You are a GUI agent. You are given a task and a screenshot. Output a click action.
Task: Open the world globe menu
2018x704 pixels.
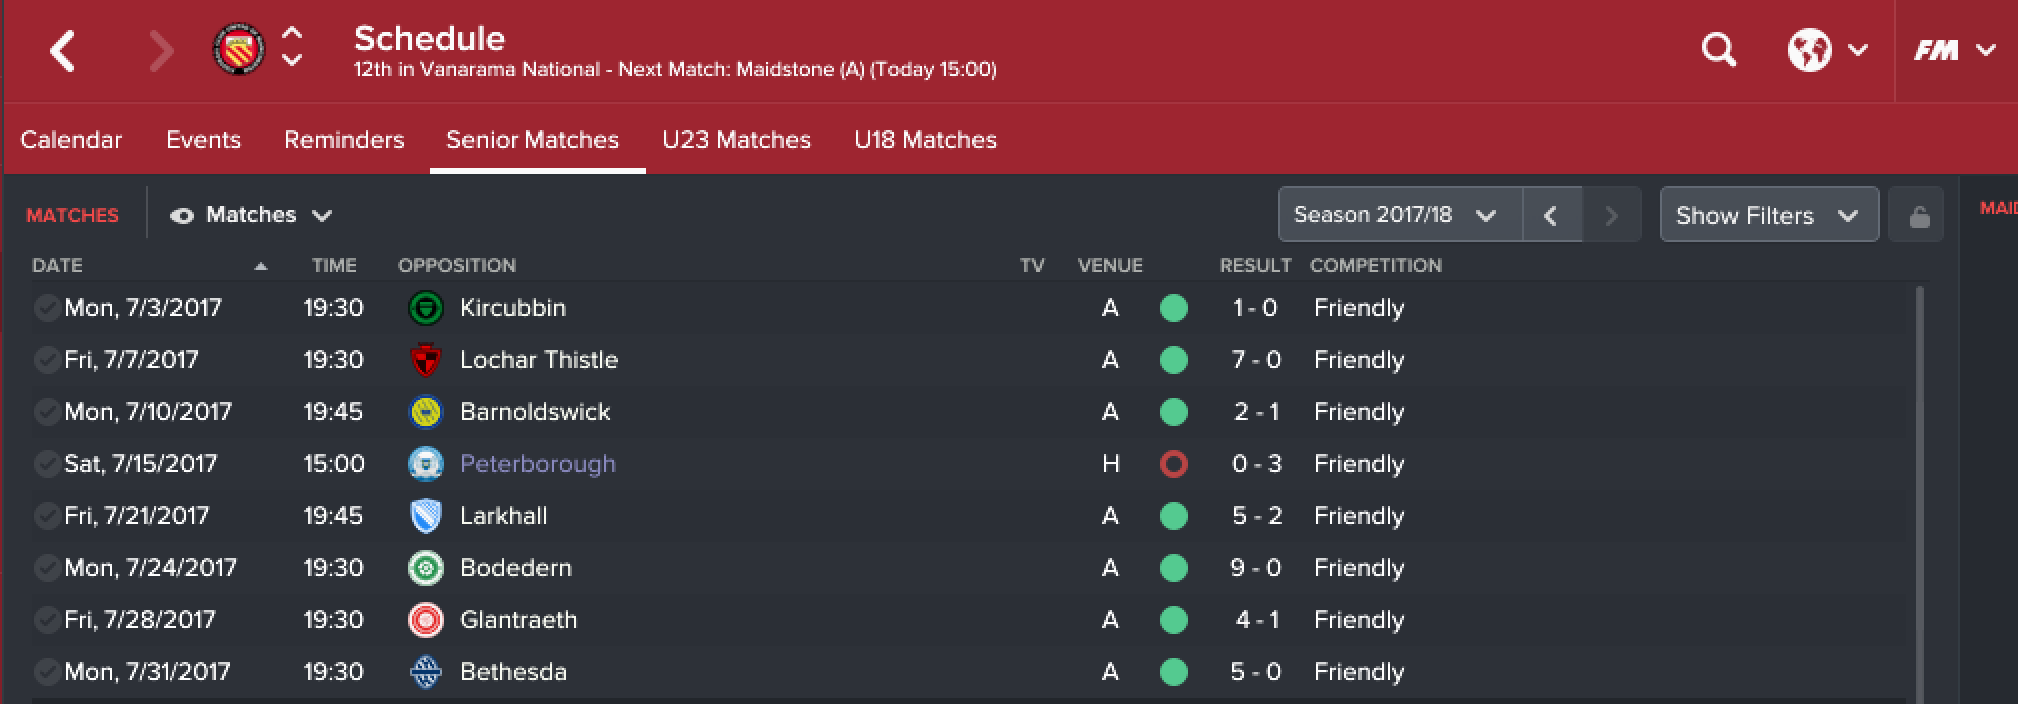pyautogui.click(x=1828, y=50)
